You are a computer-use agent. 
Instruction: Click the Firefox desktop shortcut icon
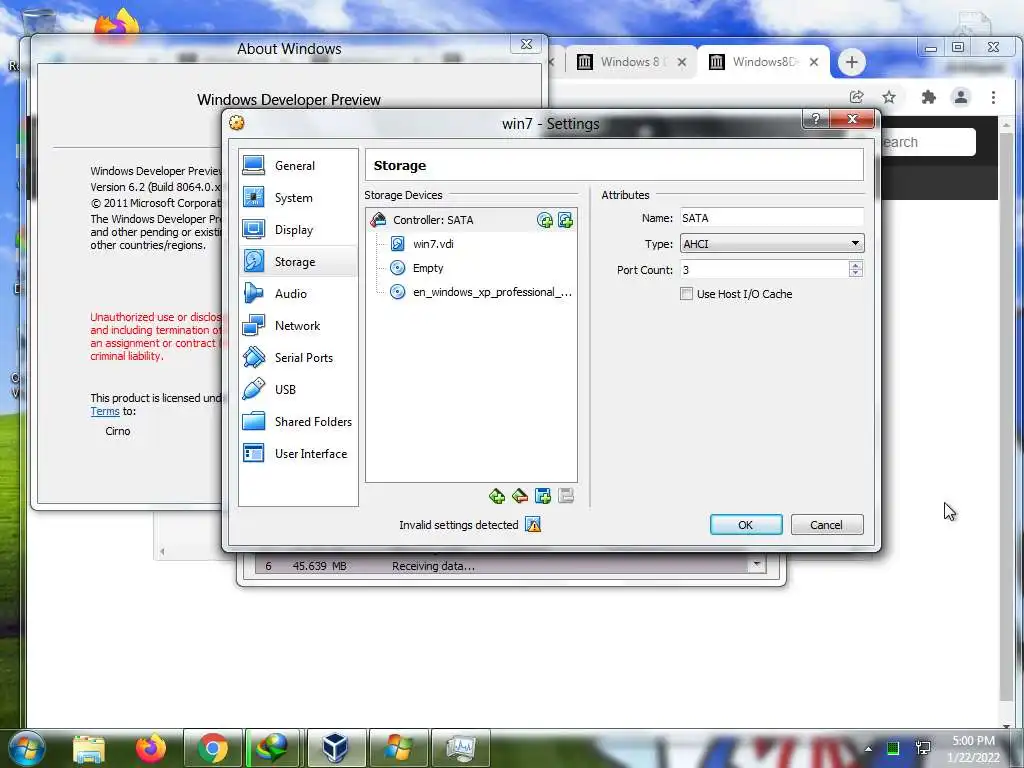(117, 25)
